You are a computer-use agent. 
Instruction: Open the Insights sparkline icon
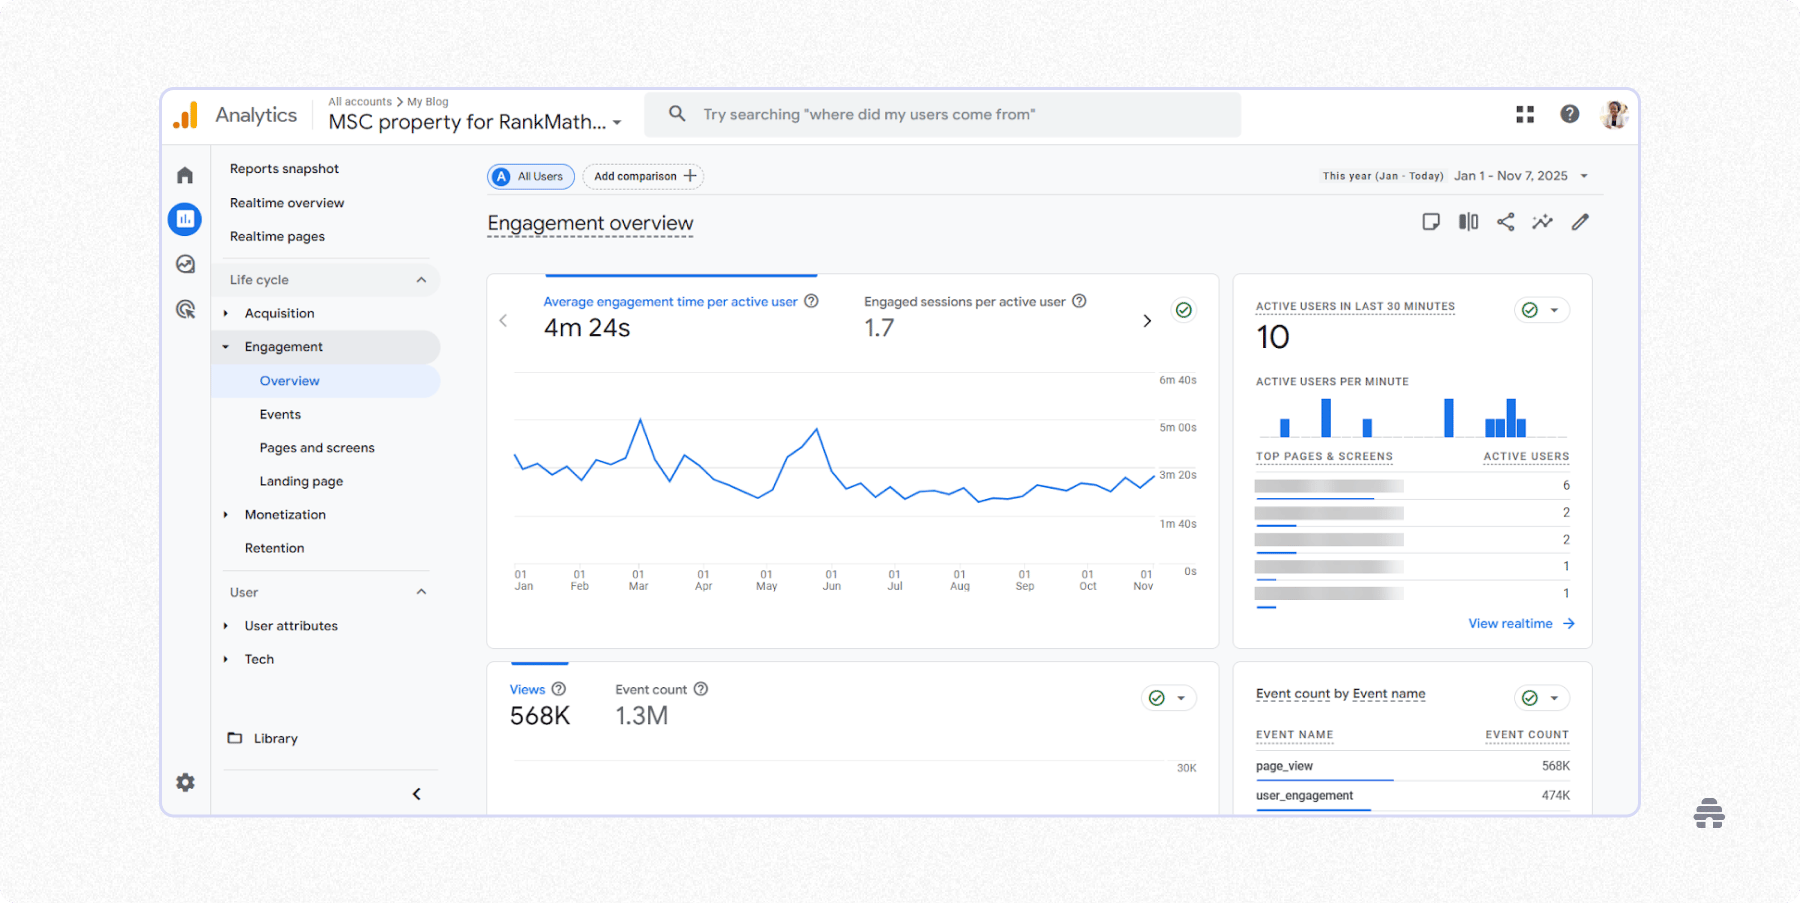point(1542,222)
